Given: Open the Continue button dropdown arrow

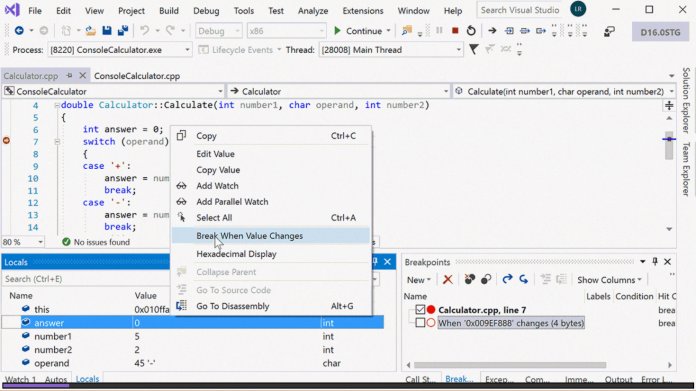Looking at the screenshot, I should 388,31.
